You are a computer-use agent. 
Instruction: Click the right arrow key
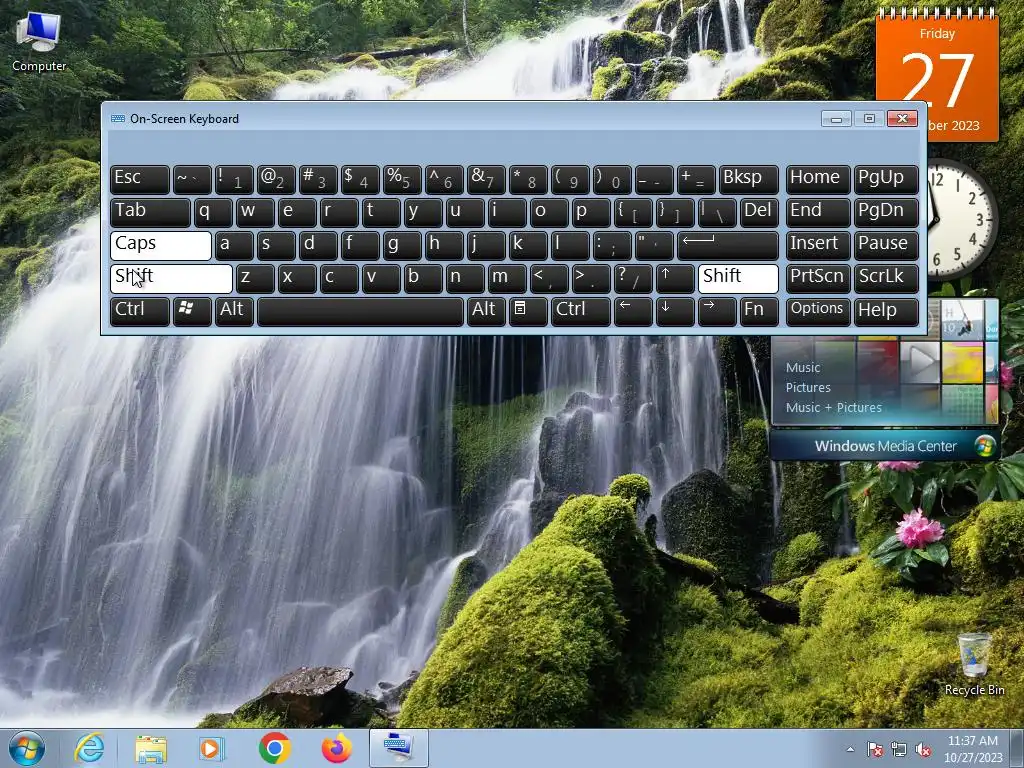click(x=716, y=311)
